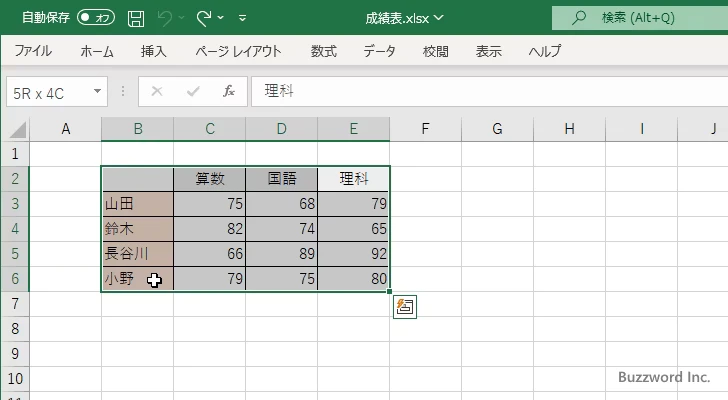Image resolution: width=728 pixels, height=400 pixels.
Task: Click the formula bar Cancel X icon
Action: [x=156, y=91]
